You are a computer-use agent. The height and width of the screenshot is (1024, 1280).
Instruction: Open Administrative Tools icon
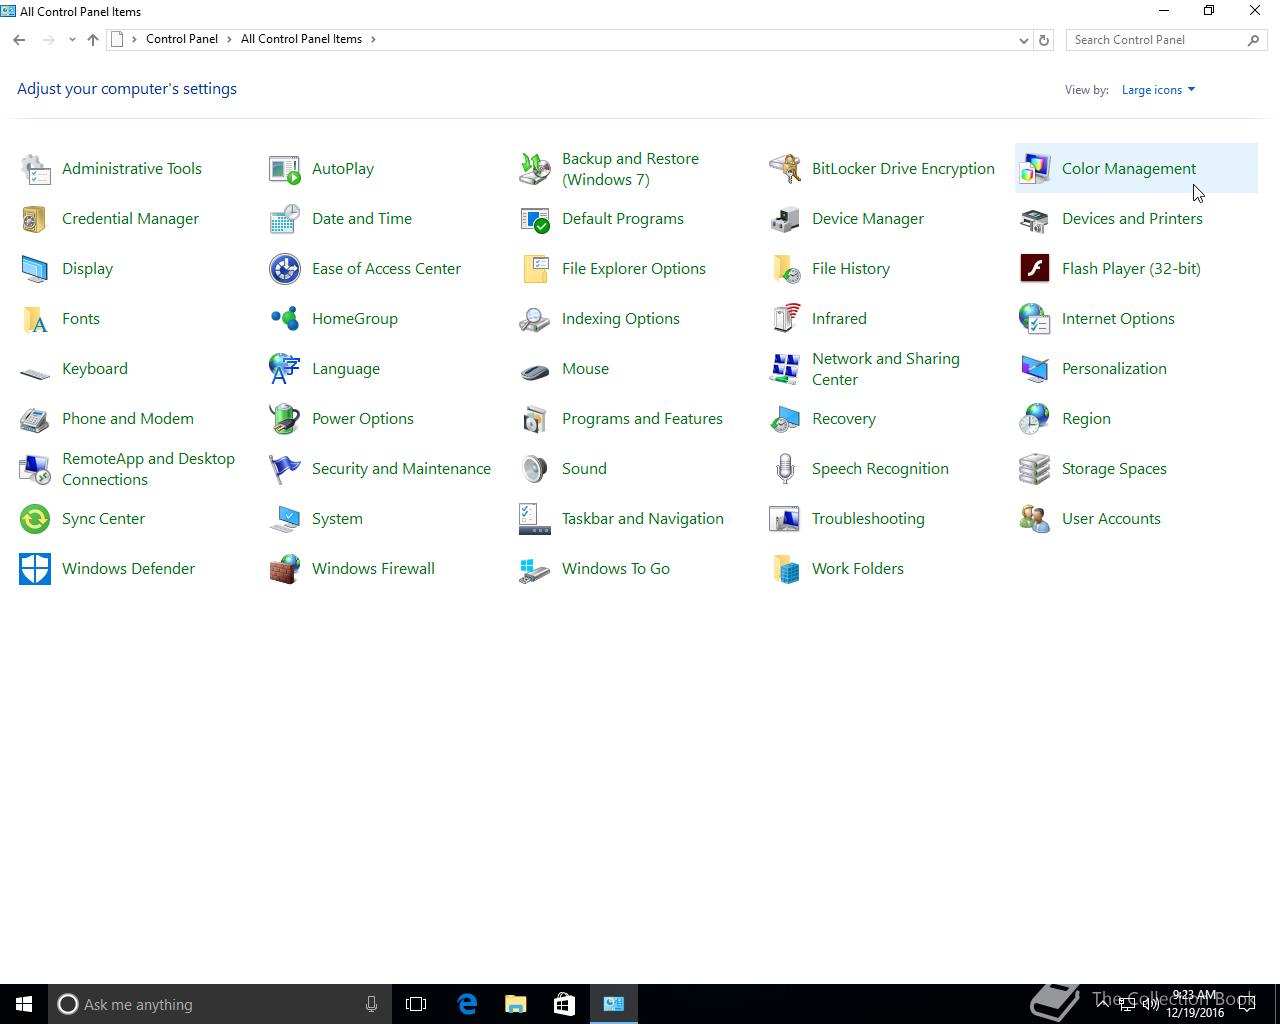click(35, 169)
